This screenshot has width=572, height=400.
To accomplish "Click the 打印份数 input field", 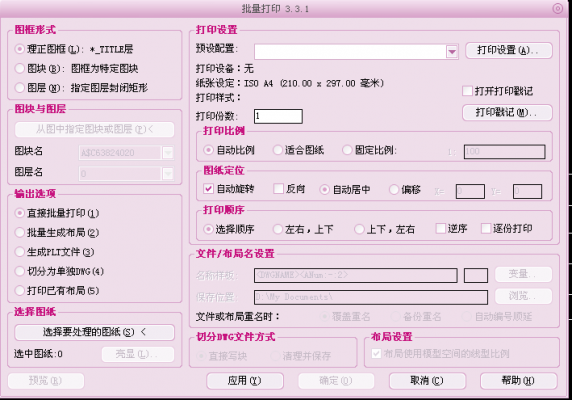I will 278,116.
